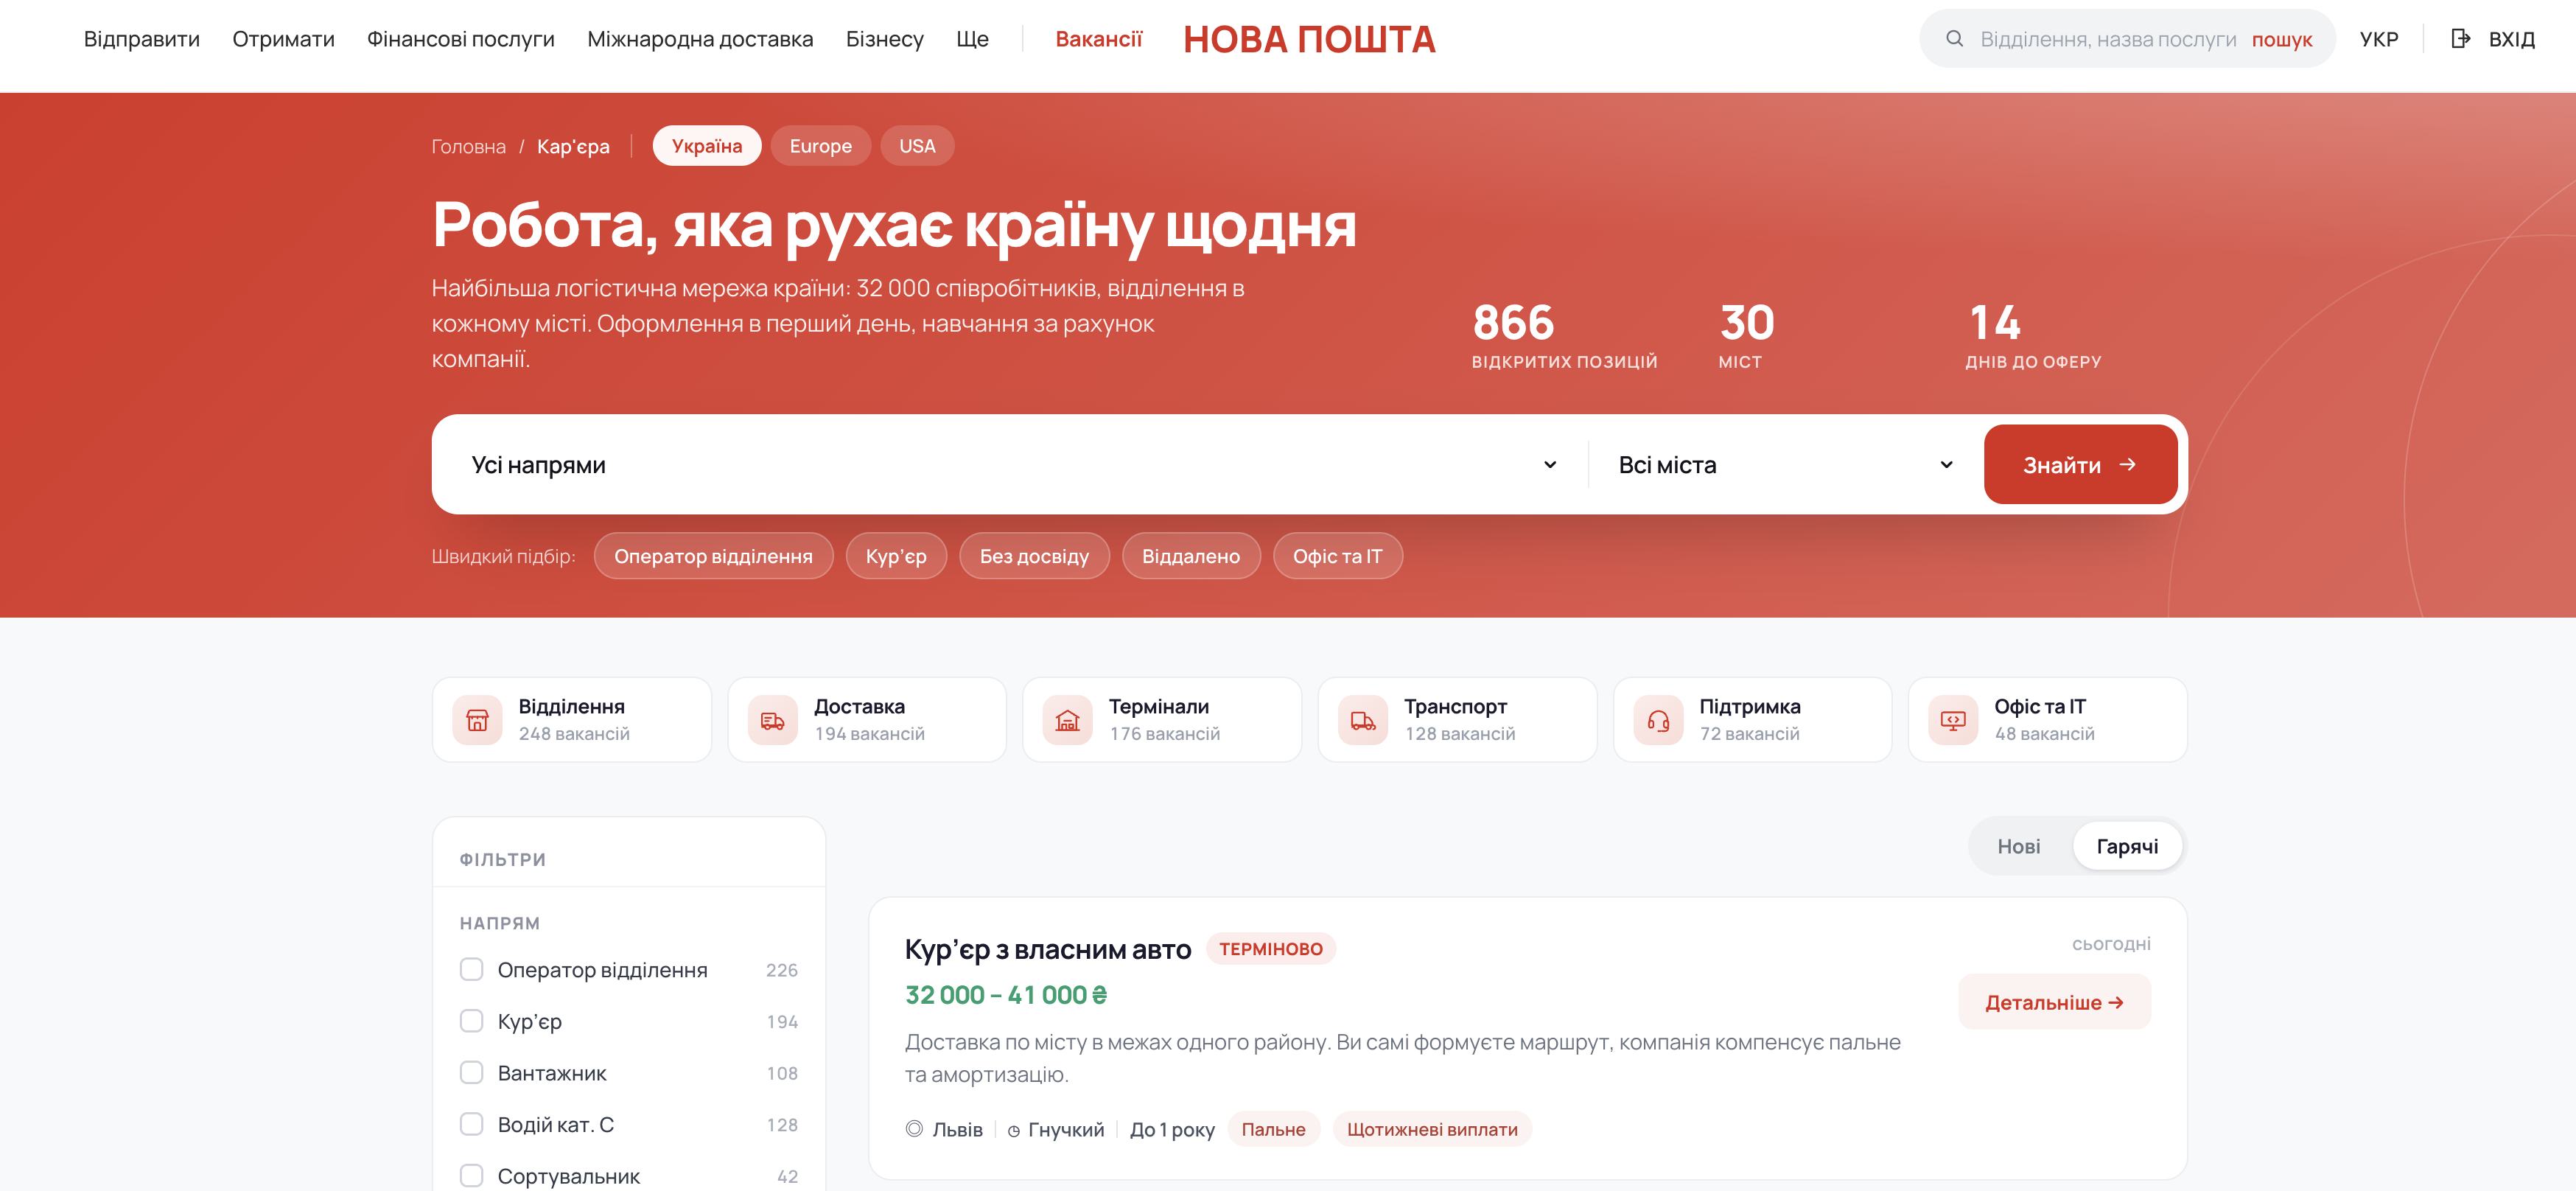Apply the Без досвіду quick filter

[x=1034, y=556]
